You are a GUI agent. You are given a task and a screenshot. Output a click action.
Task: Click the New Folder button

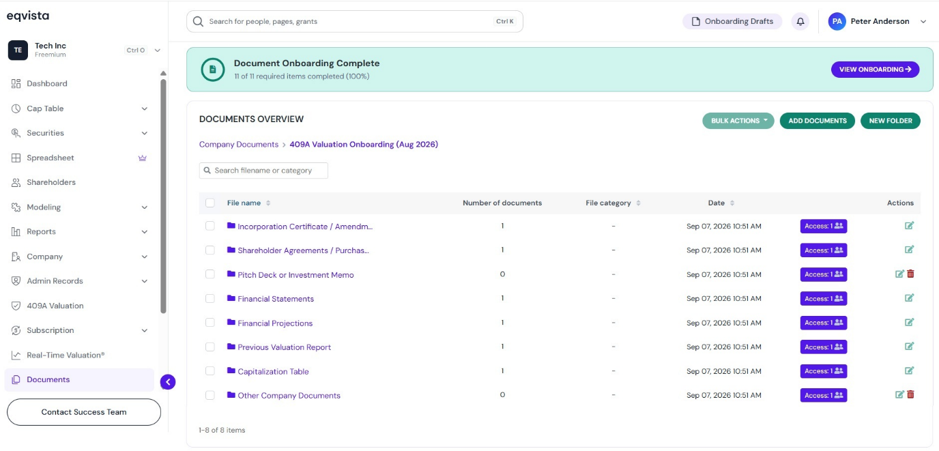pyautogui.click(x=890, y=121)
